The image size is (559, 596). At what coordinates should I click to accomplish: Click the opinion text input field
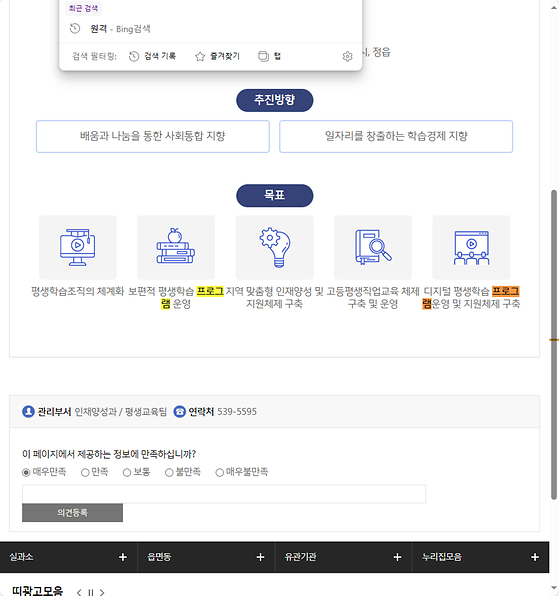pyautogui.click(x=224, y=494)
